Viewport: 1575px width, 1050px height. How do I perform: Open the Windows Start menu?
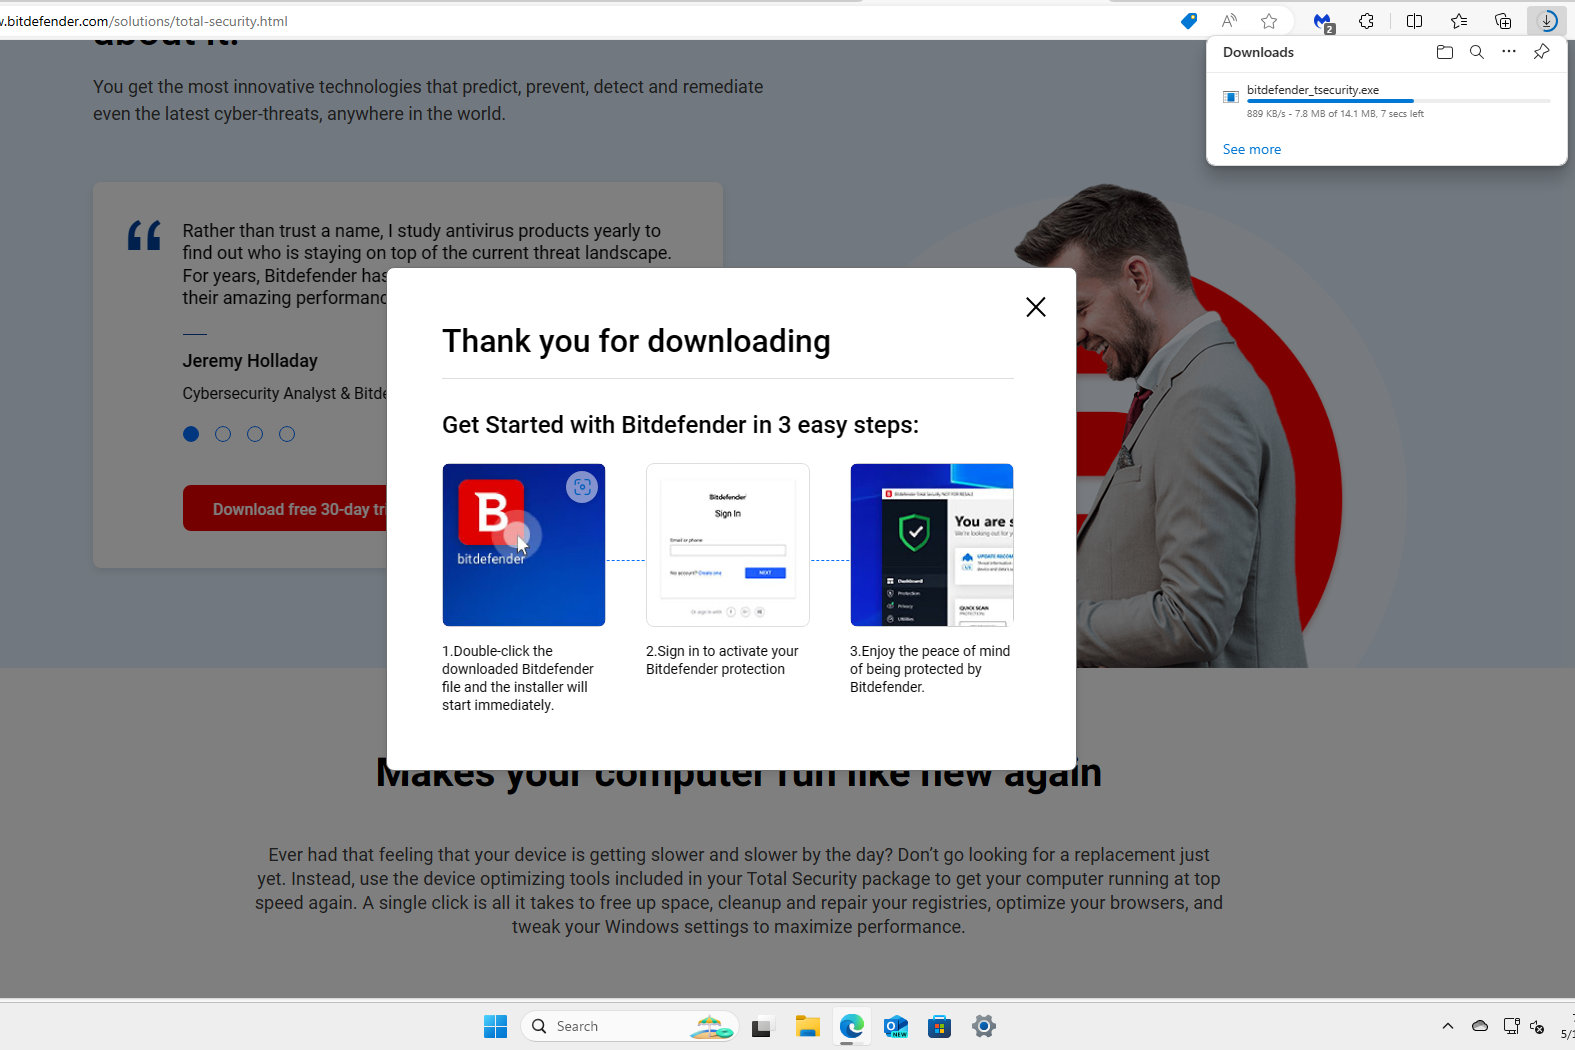(495, 1026)
